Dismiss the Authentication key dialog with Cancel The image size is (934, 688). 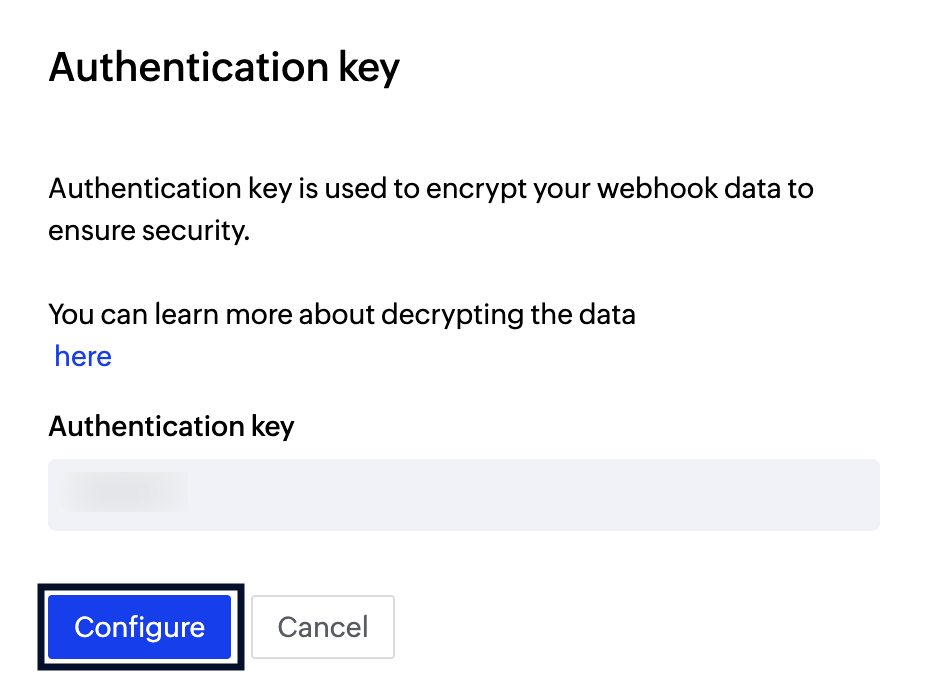tap(322, 627)
